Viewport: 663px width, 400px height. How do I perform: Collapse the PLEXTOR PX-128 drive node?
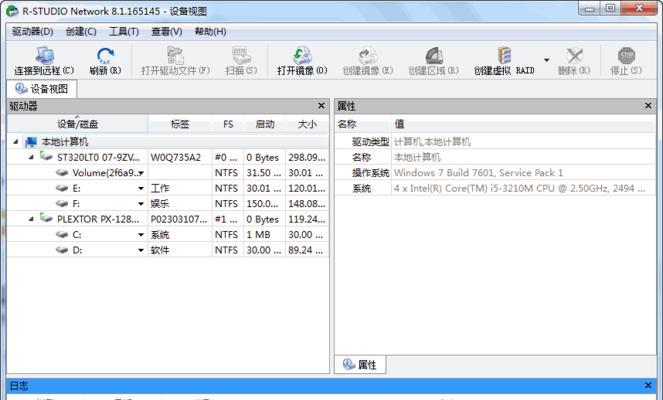point(31,219)
